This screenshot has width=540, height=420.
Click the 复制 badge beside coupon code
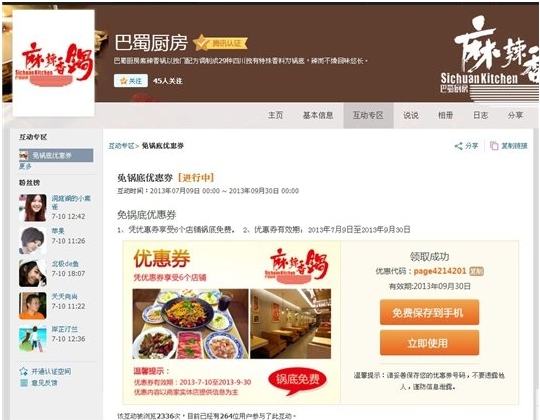coord(477,271)
